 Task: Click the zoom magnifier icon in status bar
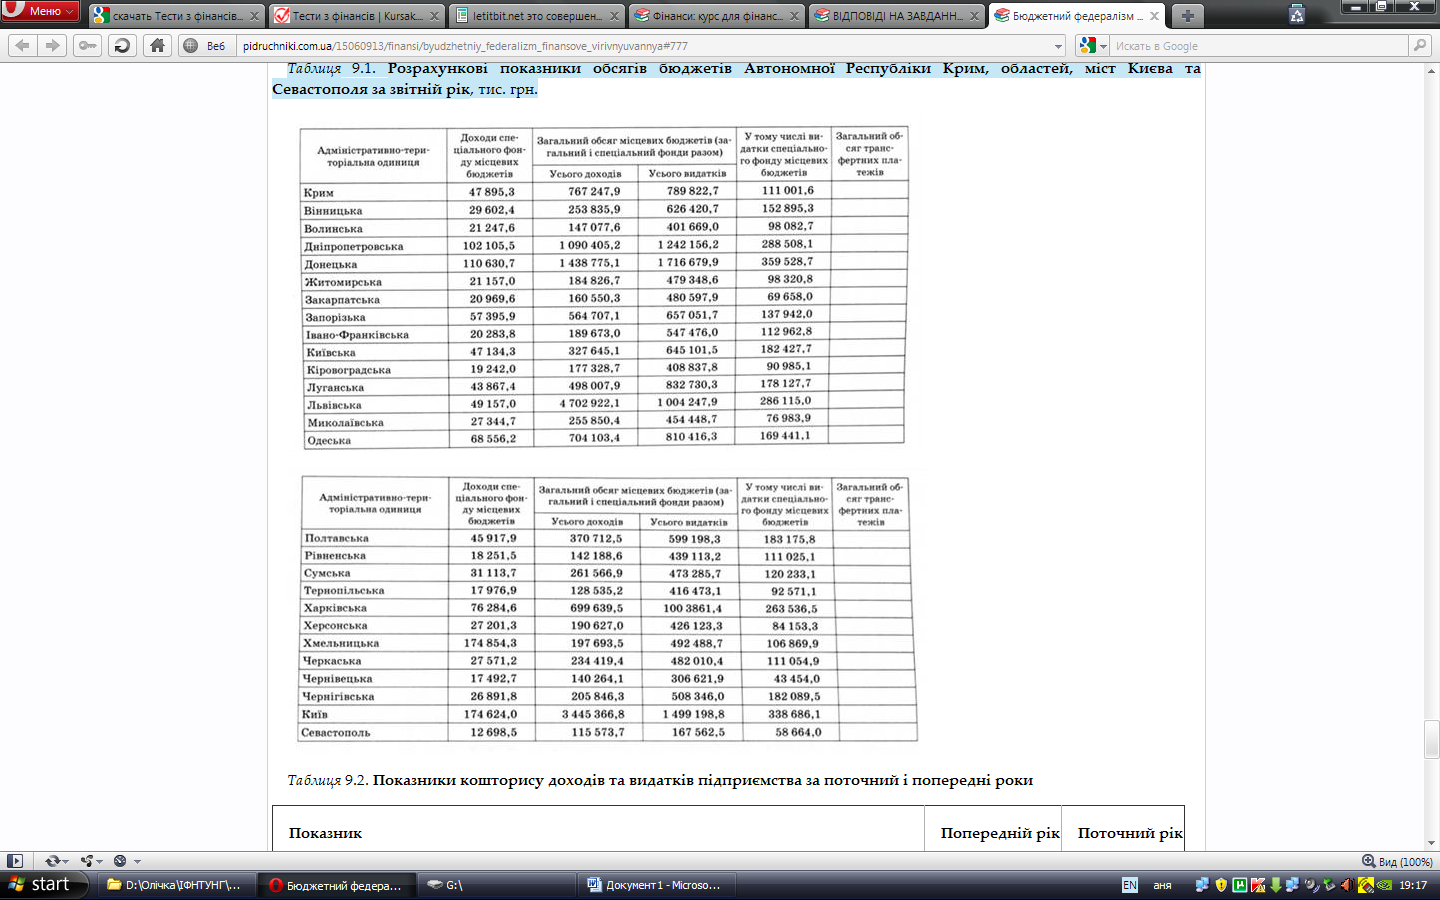[x=1368, y=861]
